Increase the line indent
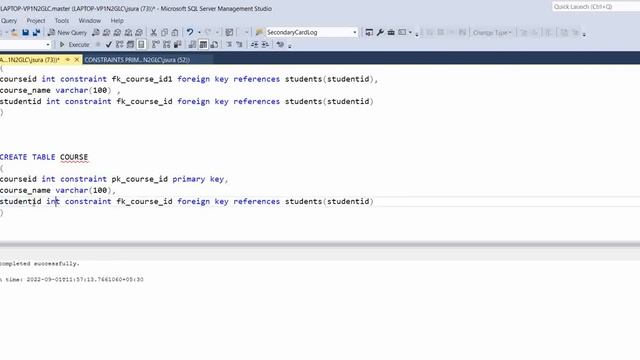 (x=265, y=44)
